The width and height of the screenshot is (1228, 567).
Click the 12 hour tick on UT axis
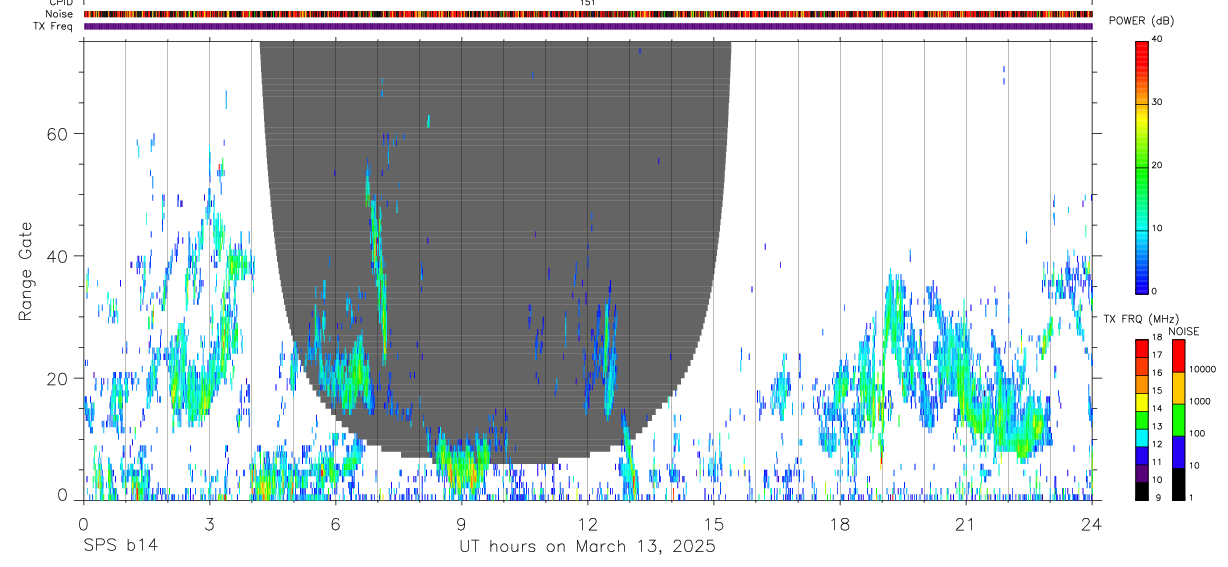(x=588, y=524)
